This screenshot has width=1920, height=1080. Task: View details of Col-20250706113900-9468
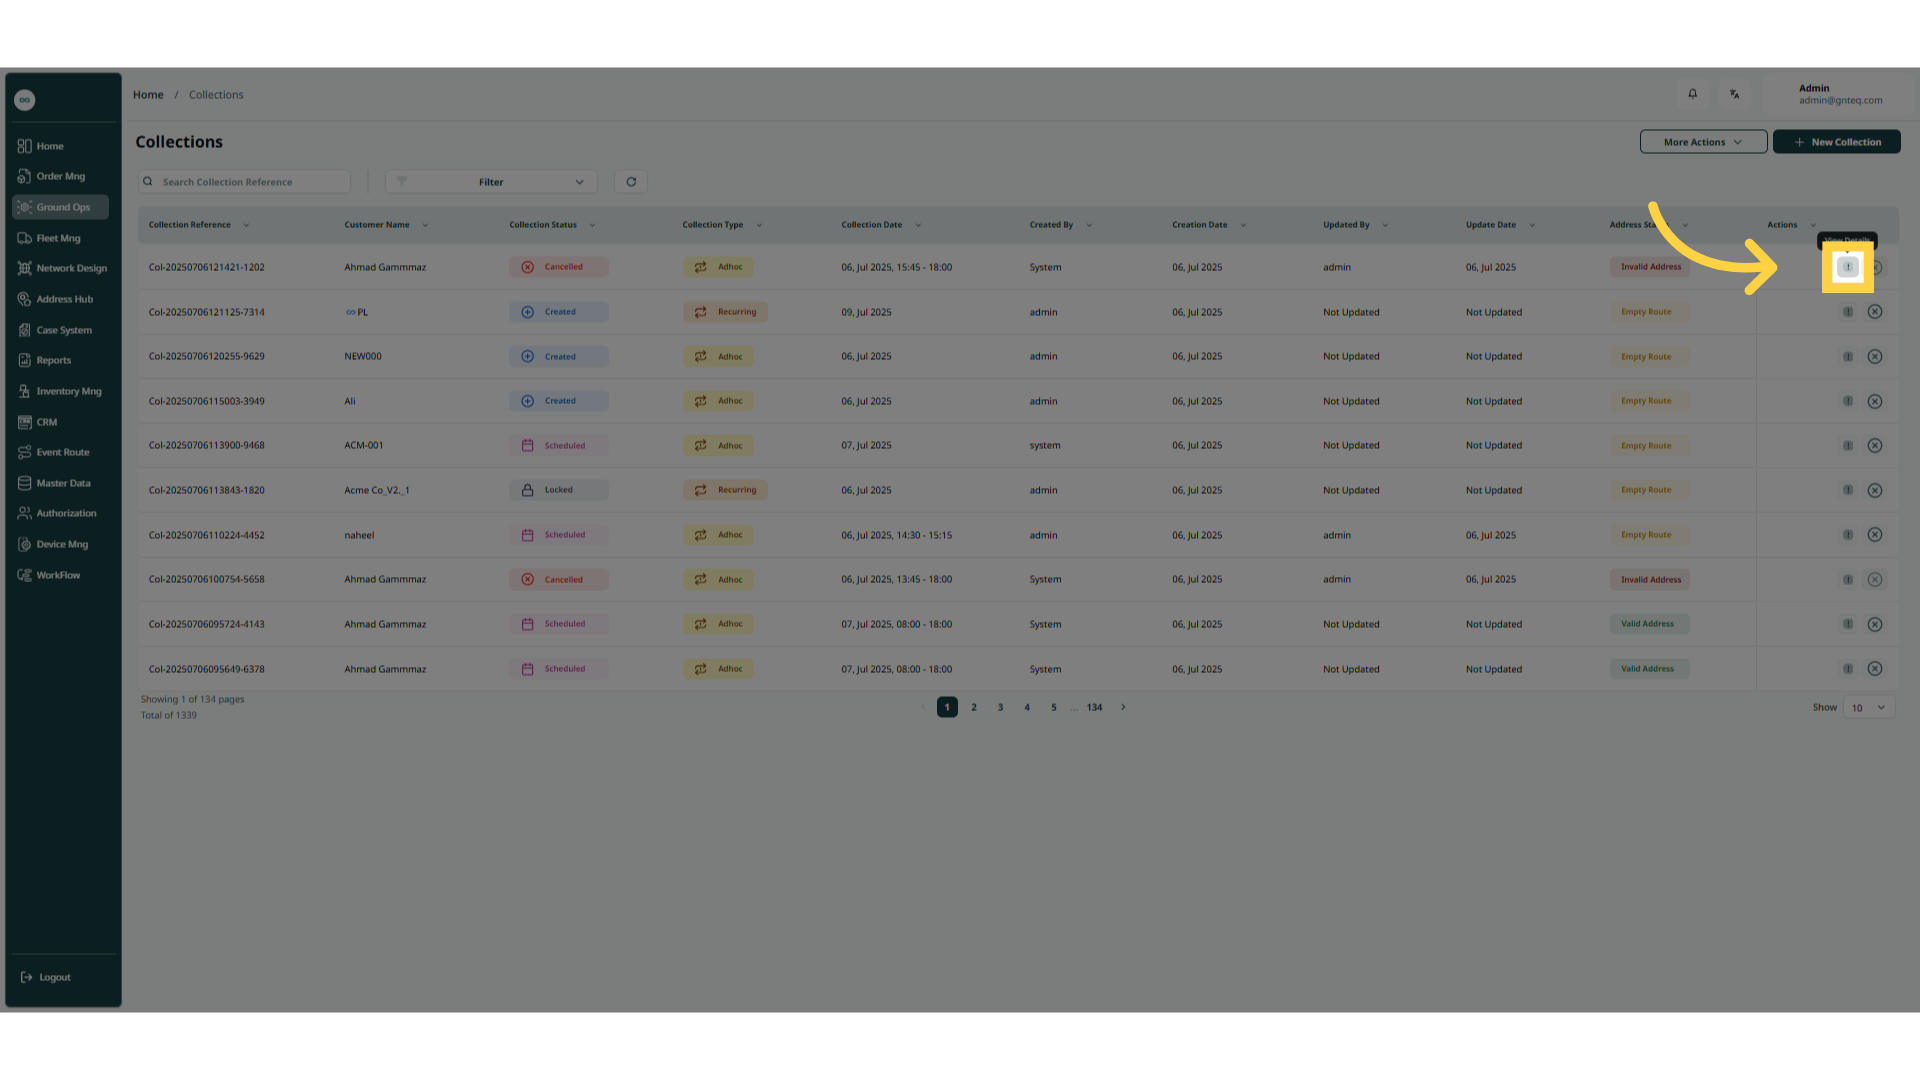click(1848, 446)
